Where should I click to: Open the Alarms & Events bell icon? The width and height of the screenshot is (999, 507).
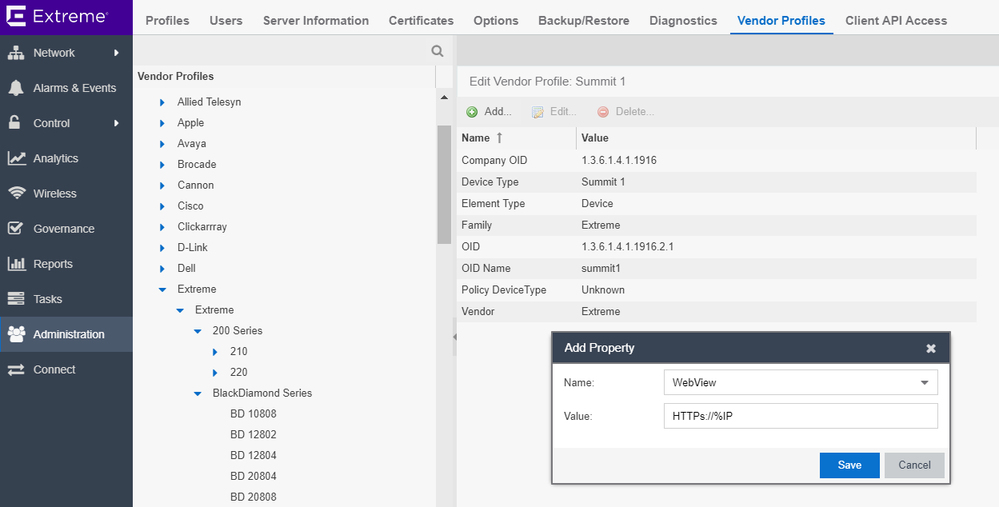tap(16, 88)
